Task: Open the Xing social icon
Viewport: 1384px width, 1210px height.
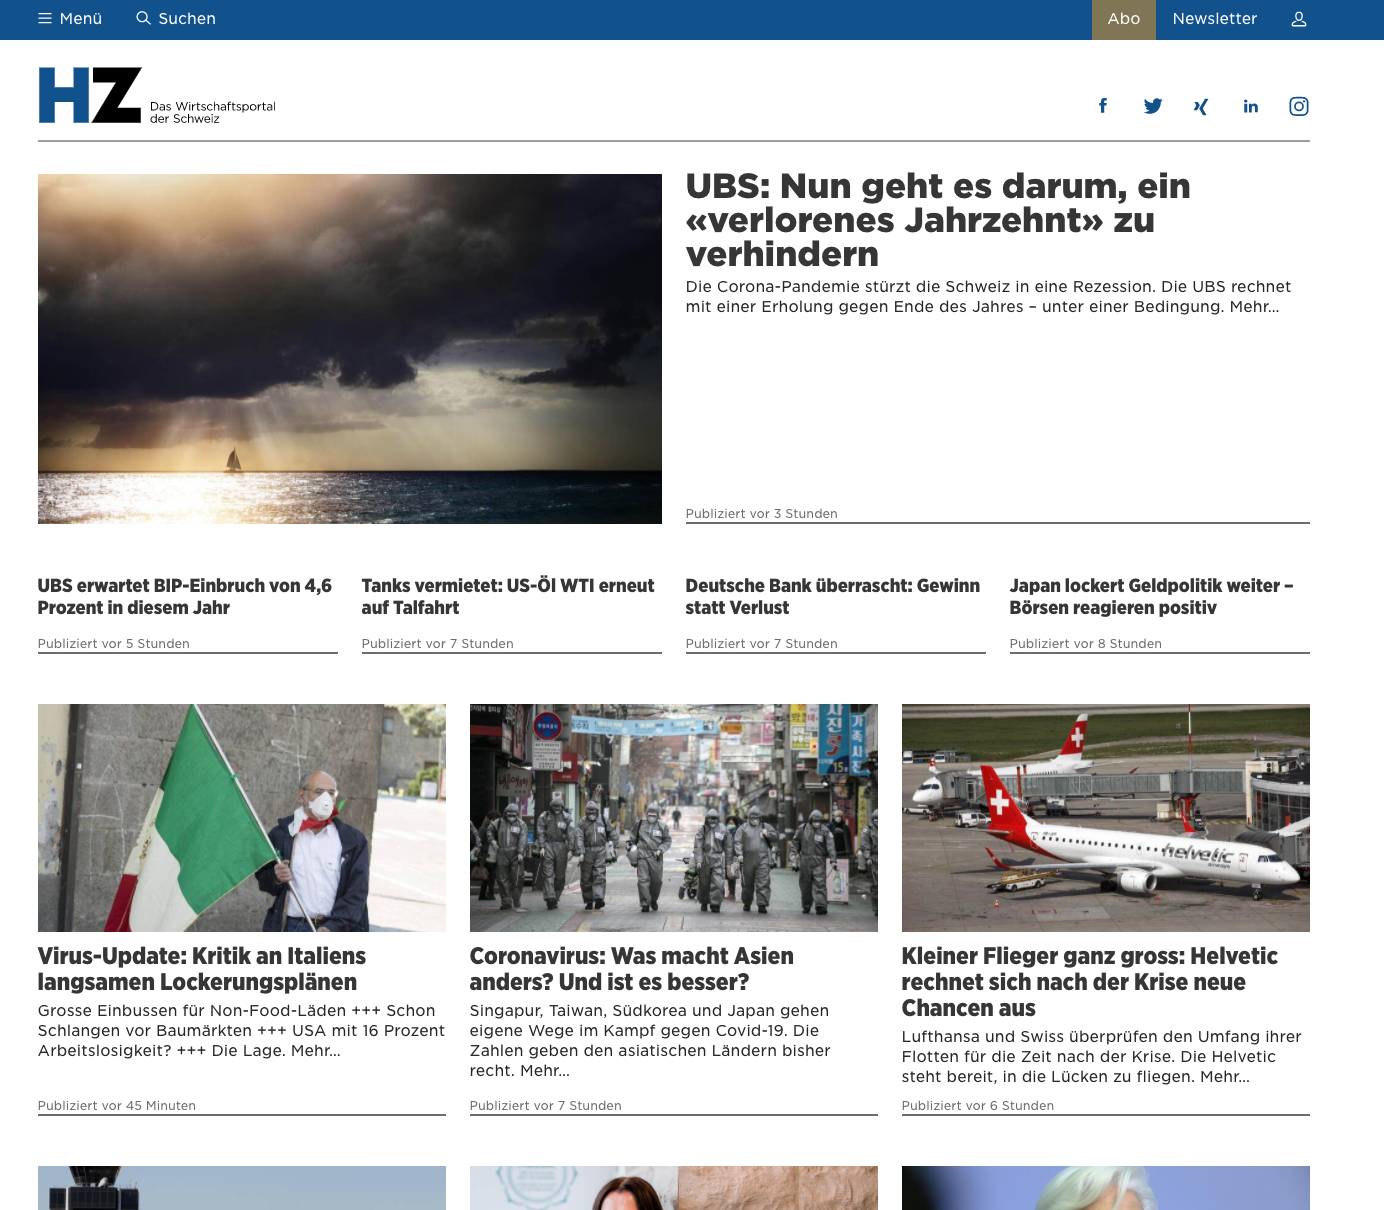Action: (x=1201, y=106)
